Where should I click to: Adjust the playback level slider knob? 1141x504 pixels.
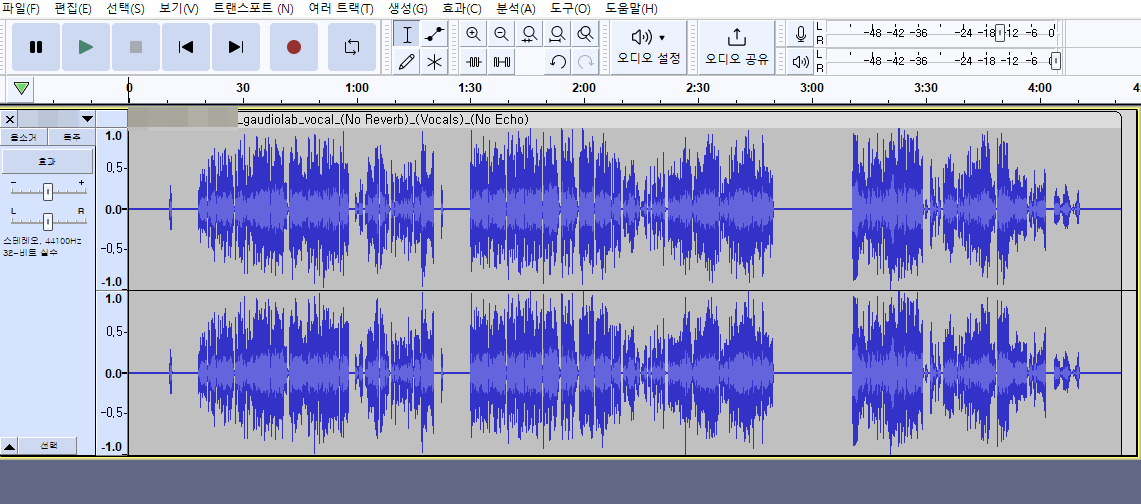click(x=1056, y=61)
